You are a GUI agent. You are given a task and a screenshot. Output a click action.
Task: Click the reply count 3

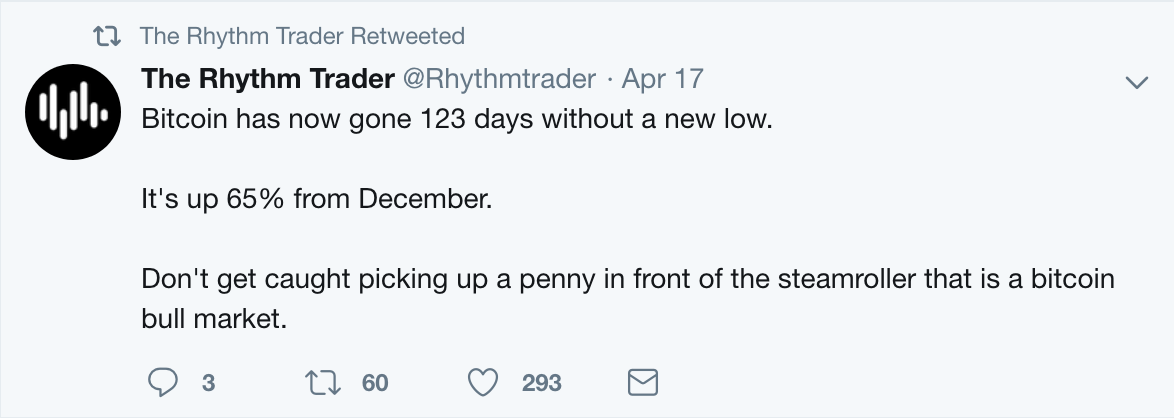tap(208, 384)
